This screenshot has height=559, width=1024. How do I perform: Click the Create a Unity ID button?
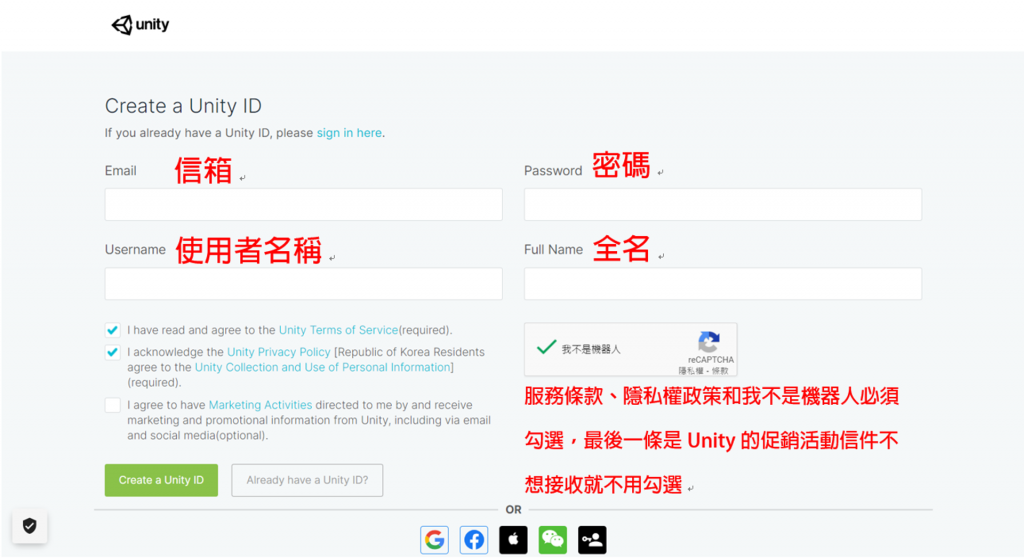(161, 480)
